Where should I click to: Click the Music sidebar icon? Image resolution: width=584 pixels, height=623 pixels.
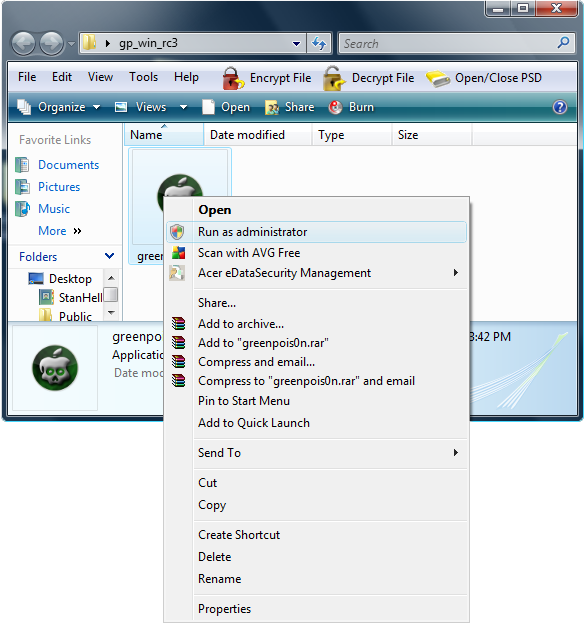point(22,209)
